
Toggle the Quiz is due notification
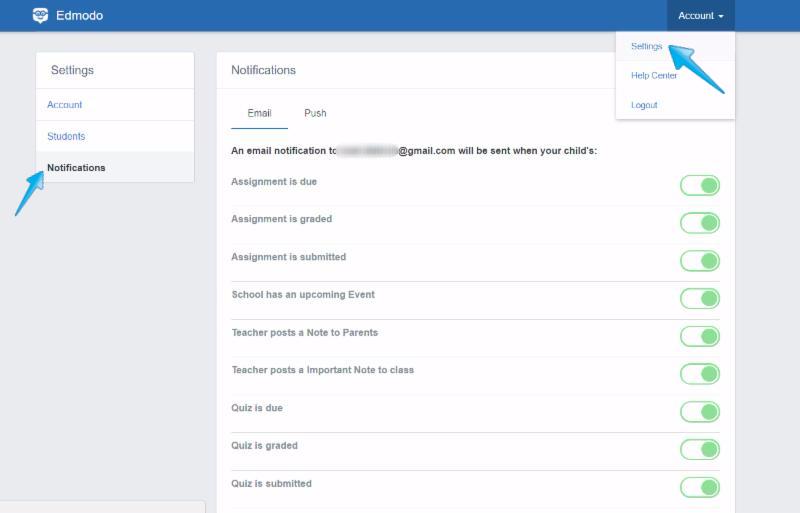click(x=700, y=412)
